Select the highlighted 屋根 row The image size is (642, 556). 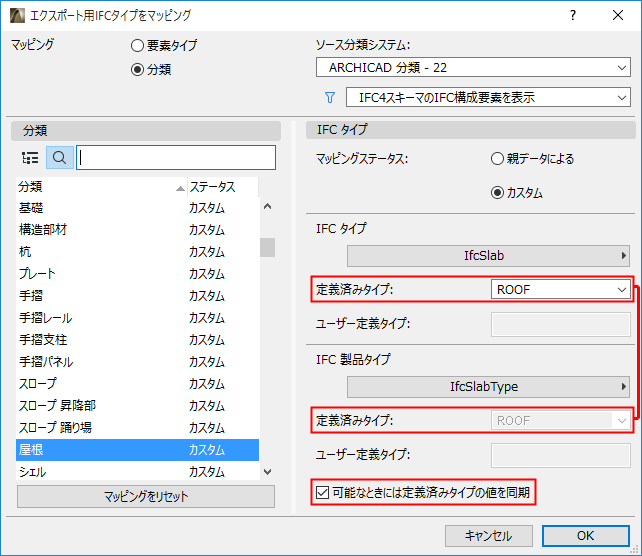[138, 450]
